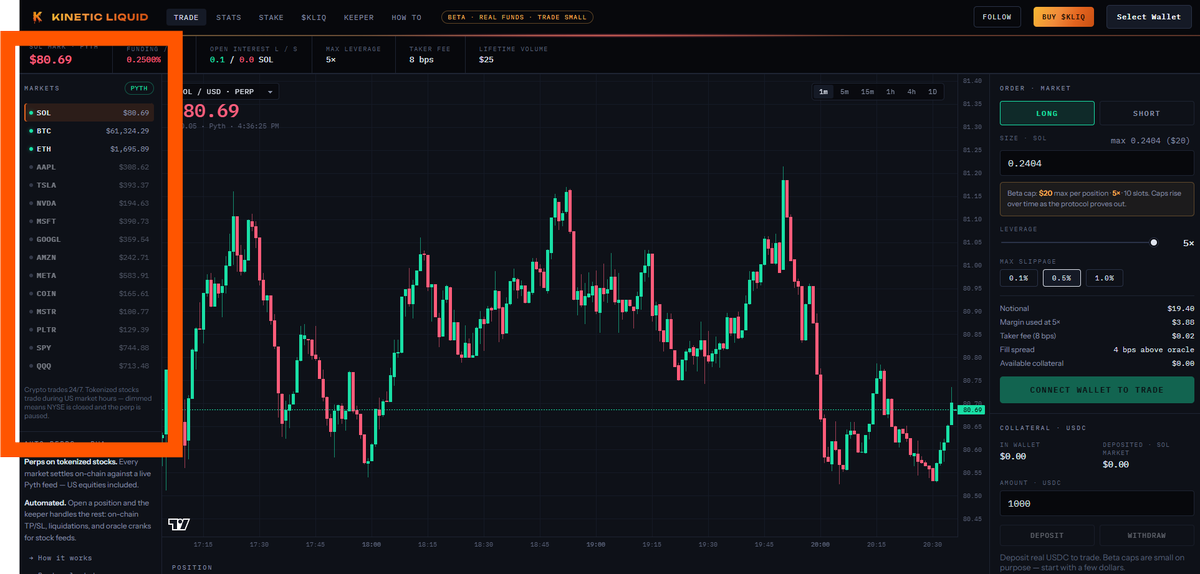Select the NVDA market row
Image resolution: width=1200 pixels, height=574 pixels.
coord(89,203)
